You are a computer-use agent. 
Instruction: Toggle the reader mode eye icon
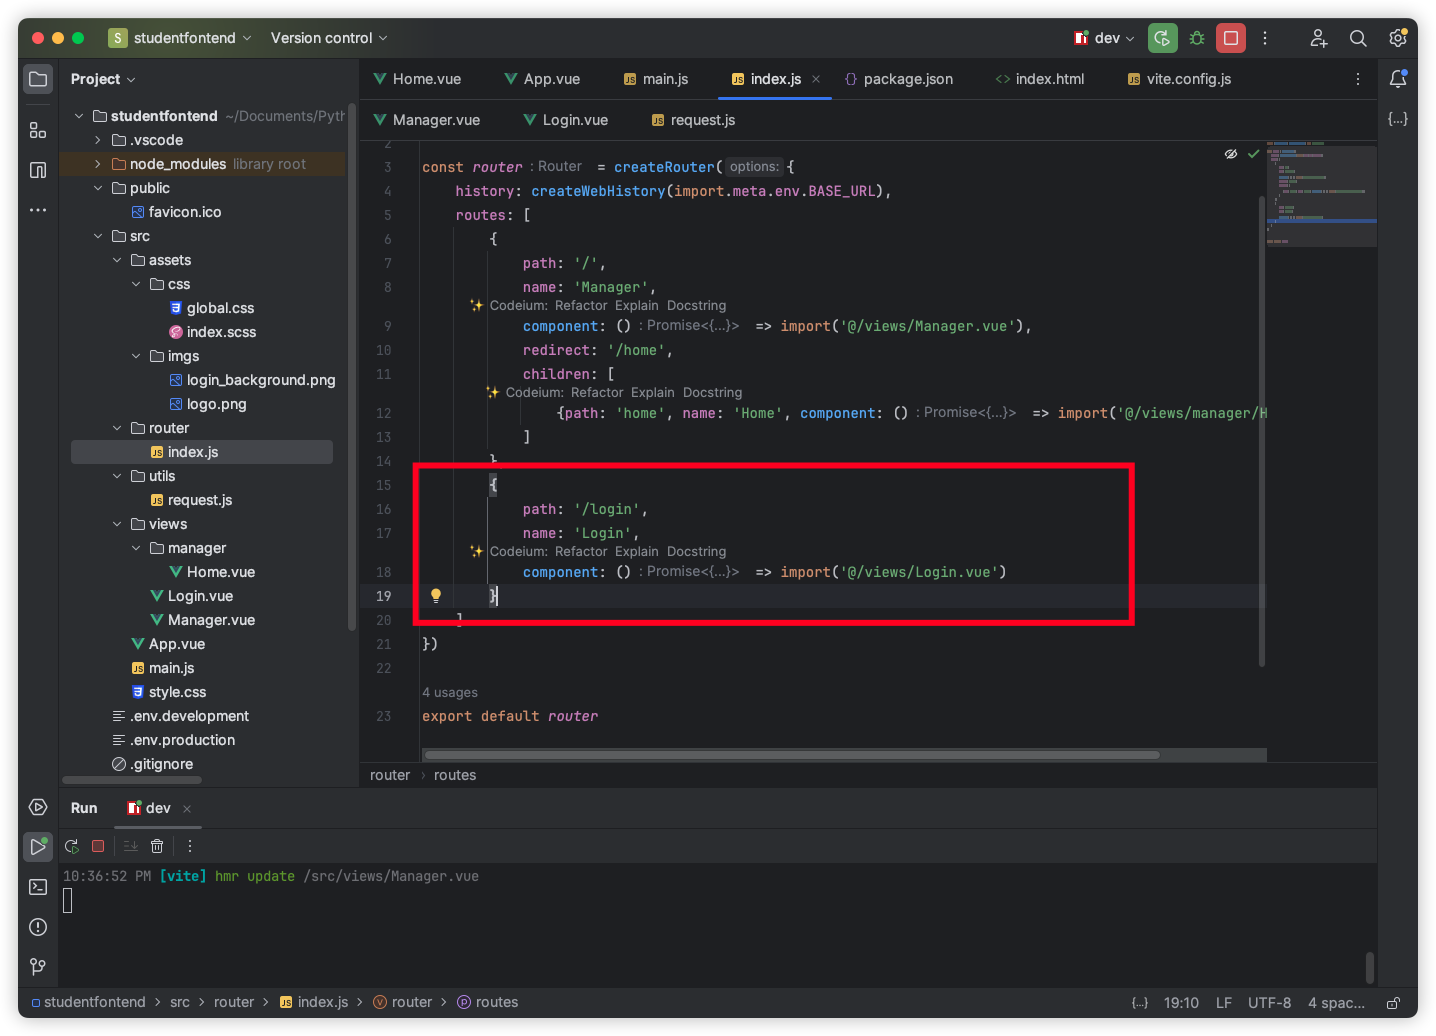(x=1231, y=154)
